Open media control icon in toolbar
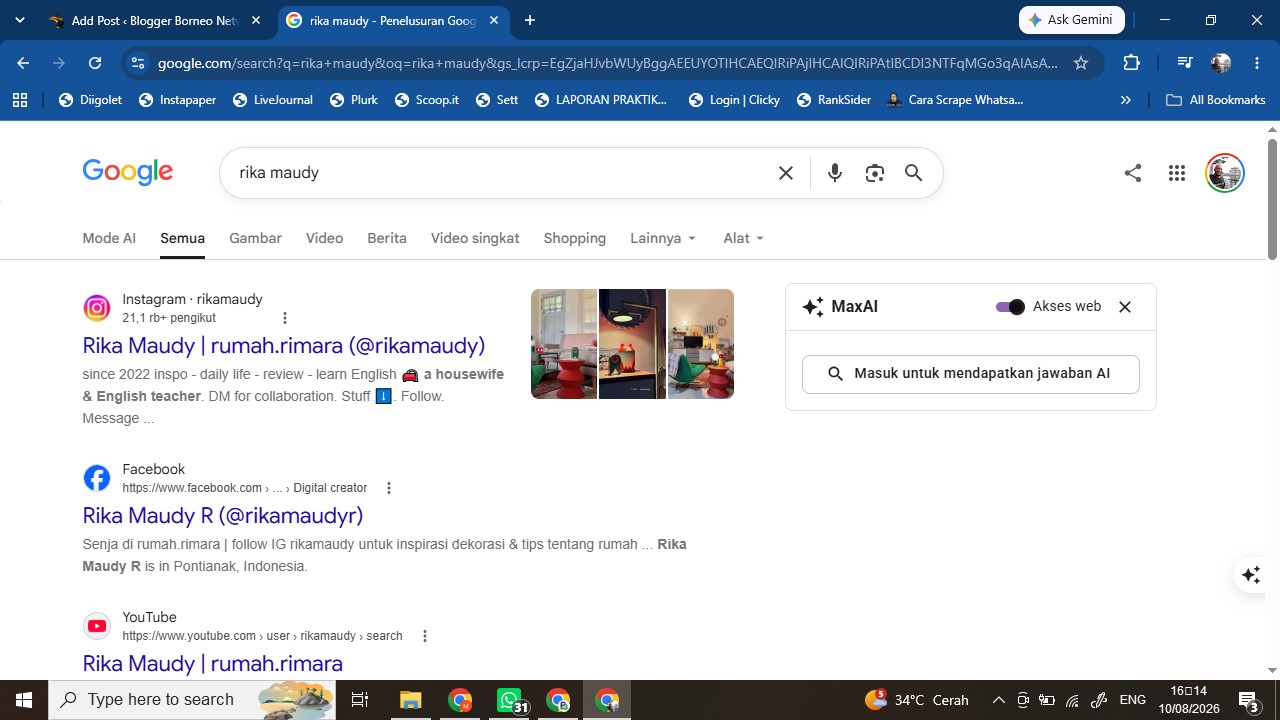 pyautogui.click(x=1185, y=63)
